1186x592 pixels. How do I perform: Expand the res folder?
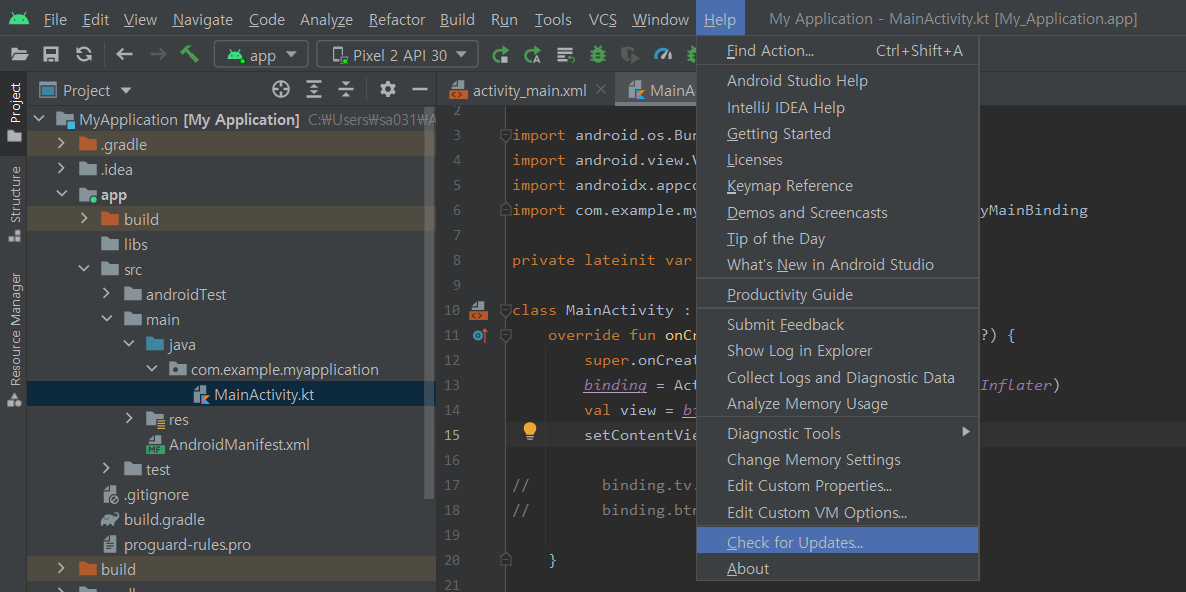pyautogui.click(x=129, y=419)
